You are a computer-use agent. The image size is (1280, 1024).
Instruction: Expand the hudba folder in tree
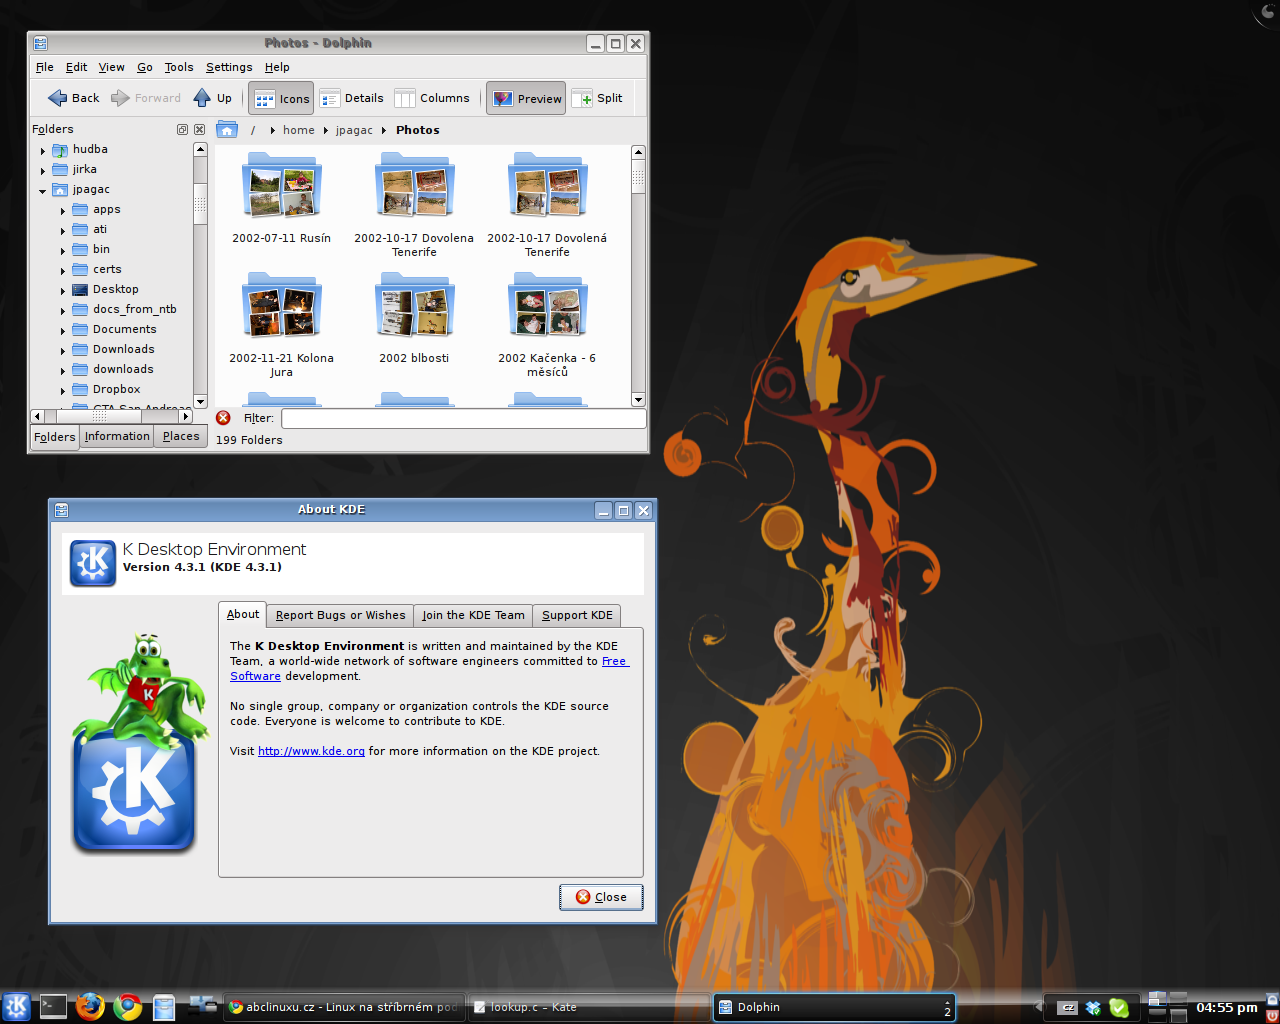click(x=43, y=151)
